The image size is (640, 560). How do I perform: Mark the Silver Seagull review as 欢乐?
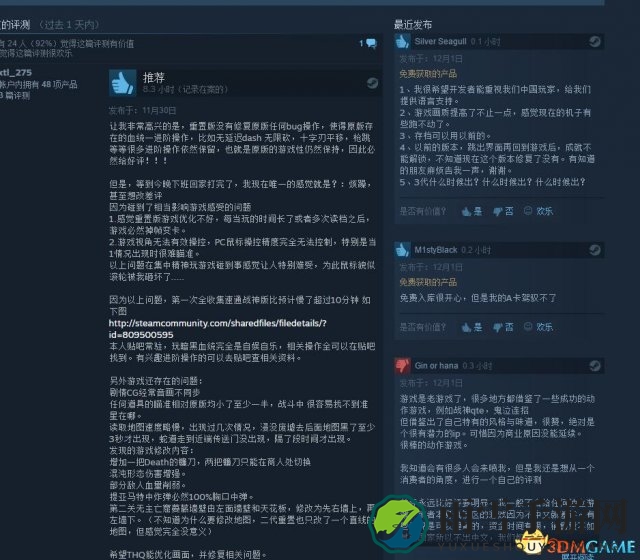coord(538,211)
